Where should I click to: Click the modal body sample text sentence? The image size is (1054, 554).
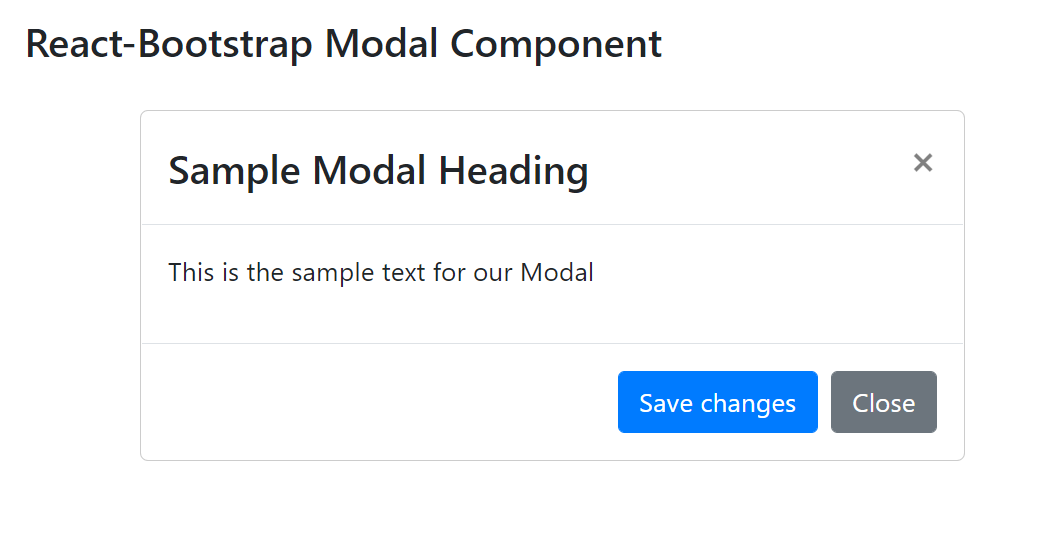pyautogui.click(x=381, y=272)
